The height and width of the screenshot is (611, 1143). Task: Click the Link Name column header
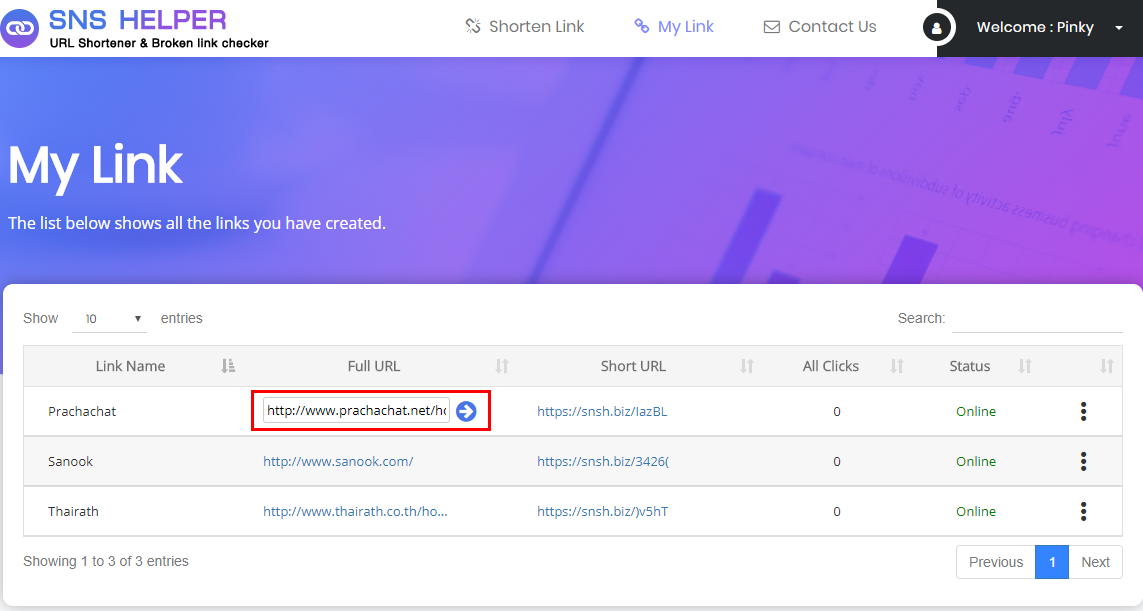coord(130,366)
